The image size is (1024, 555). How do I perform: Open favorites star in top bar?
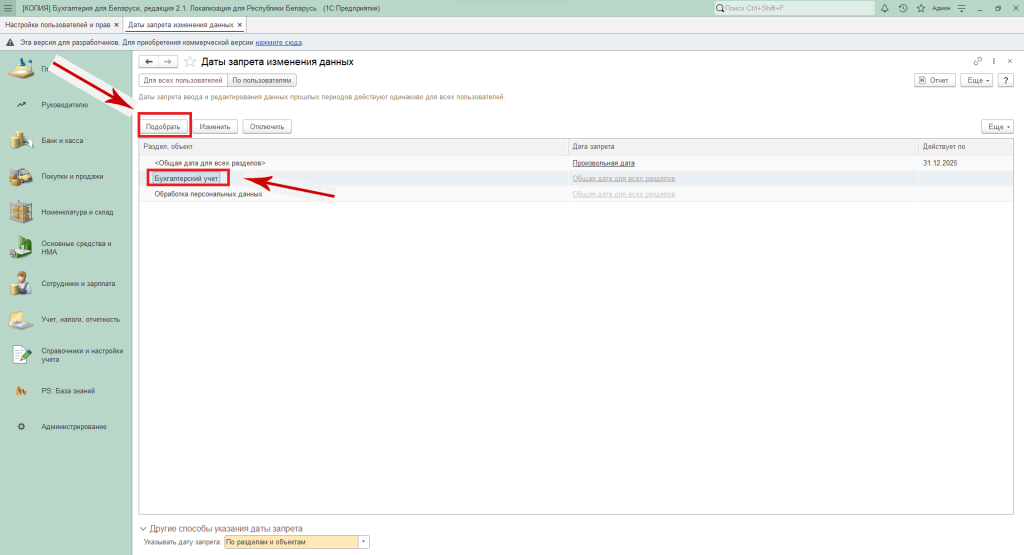(920, 8)
